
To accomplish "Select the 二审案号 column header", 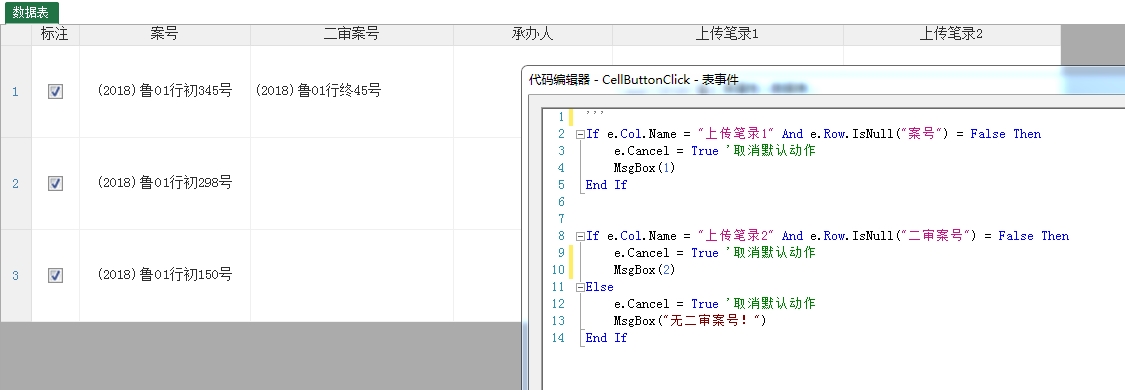I will click(x=352, y=34).
